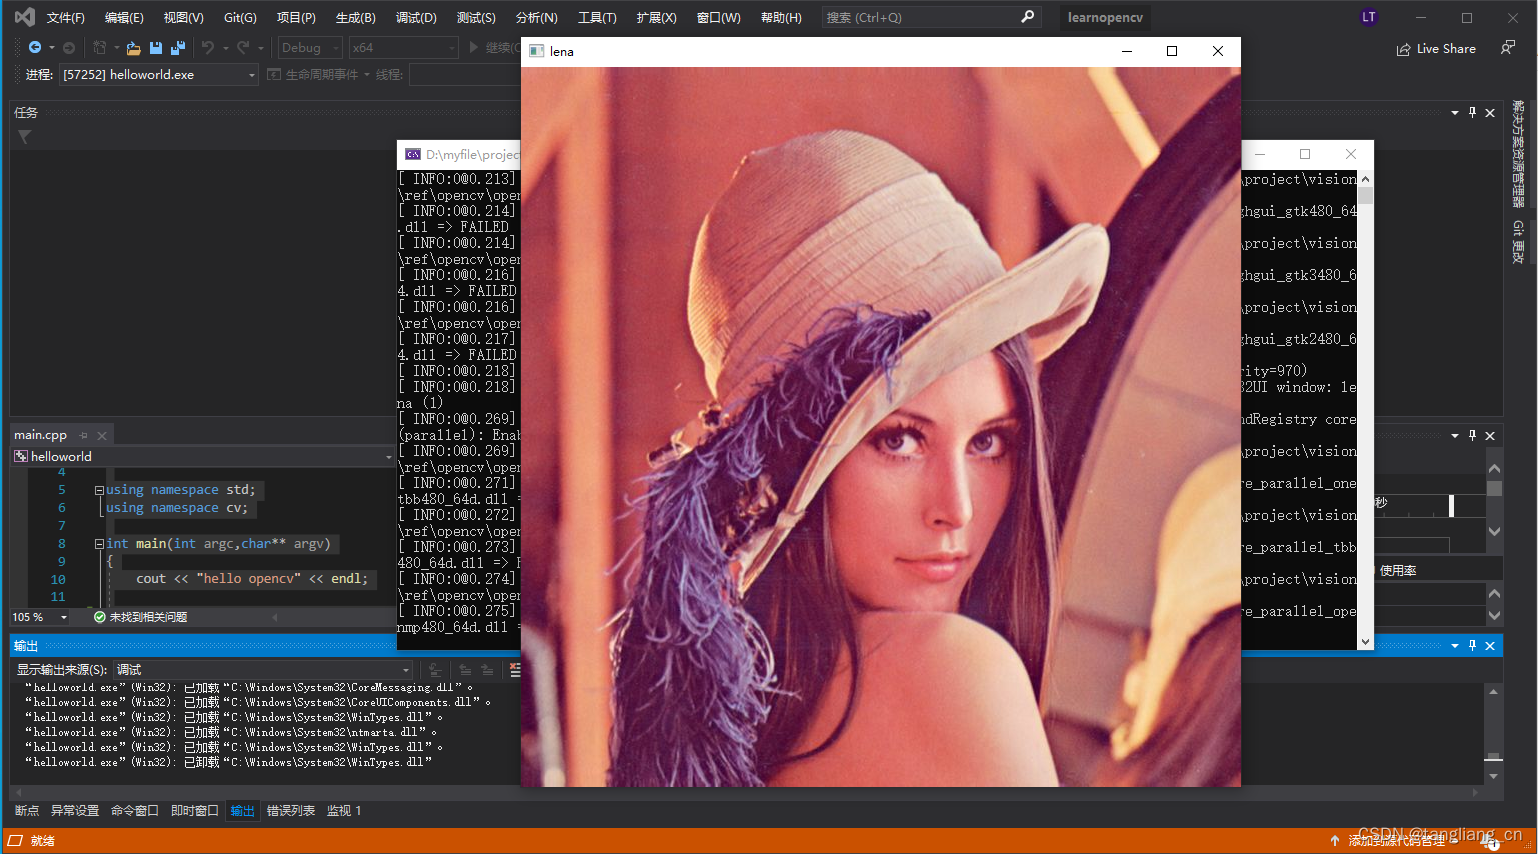Click the Navigate Forward arrow icon
Viewport: 1538px width, 854px height.
(x=69, y=47)
